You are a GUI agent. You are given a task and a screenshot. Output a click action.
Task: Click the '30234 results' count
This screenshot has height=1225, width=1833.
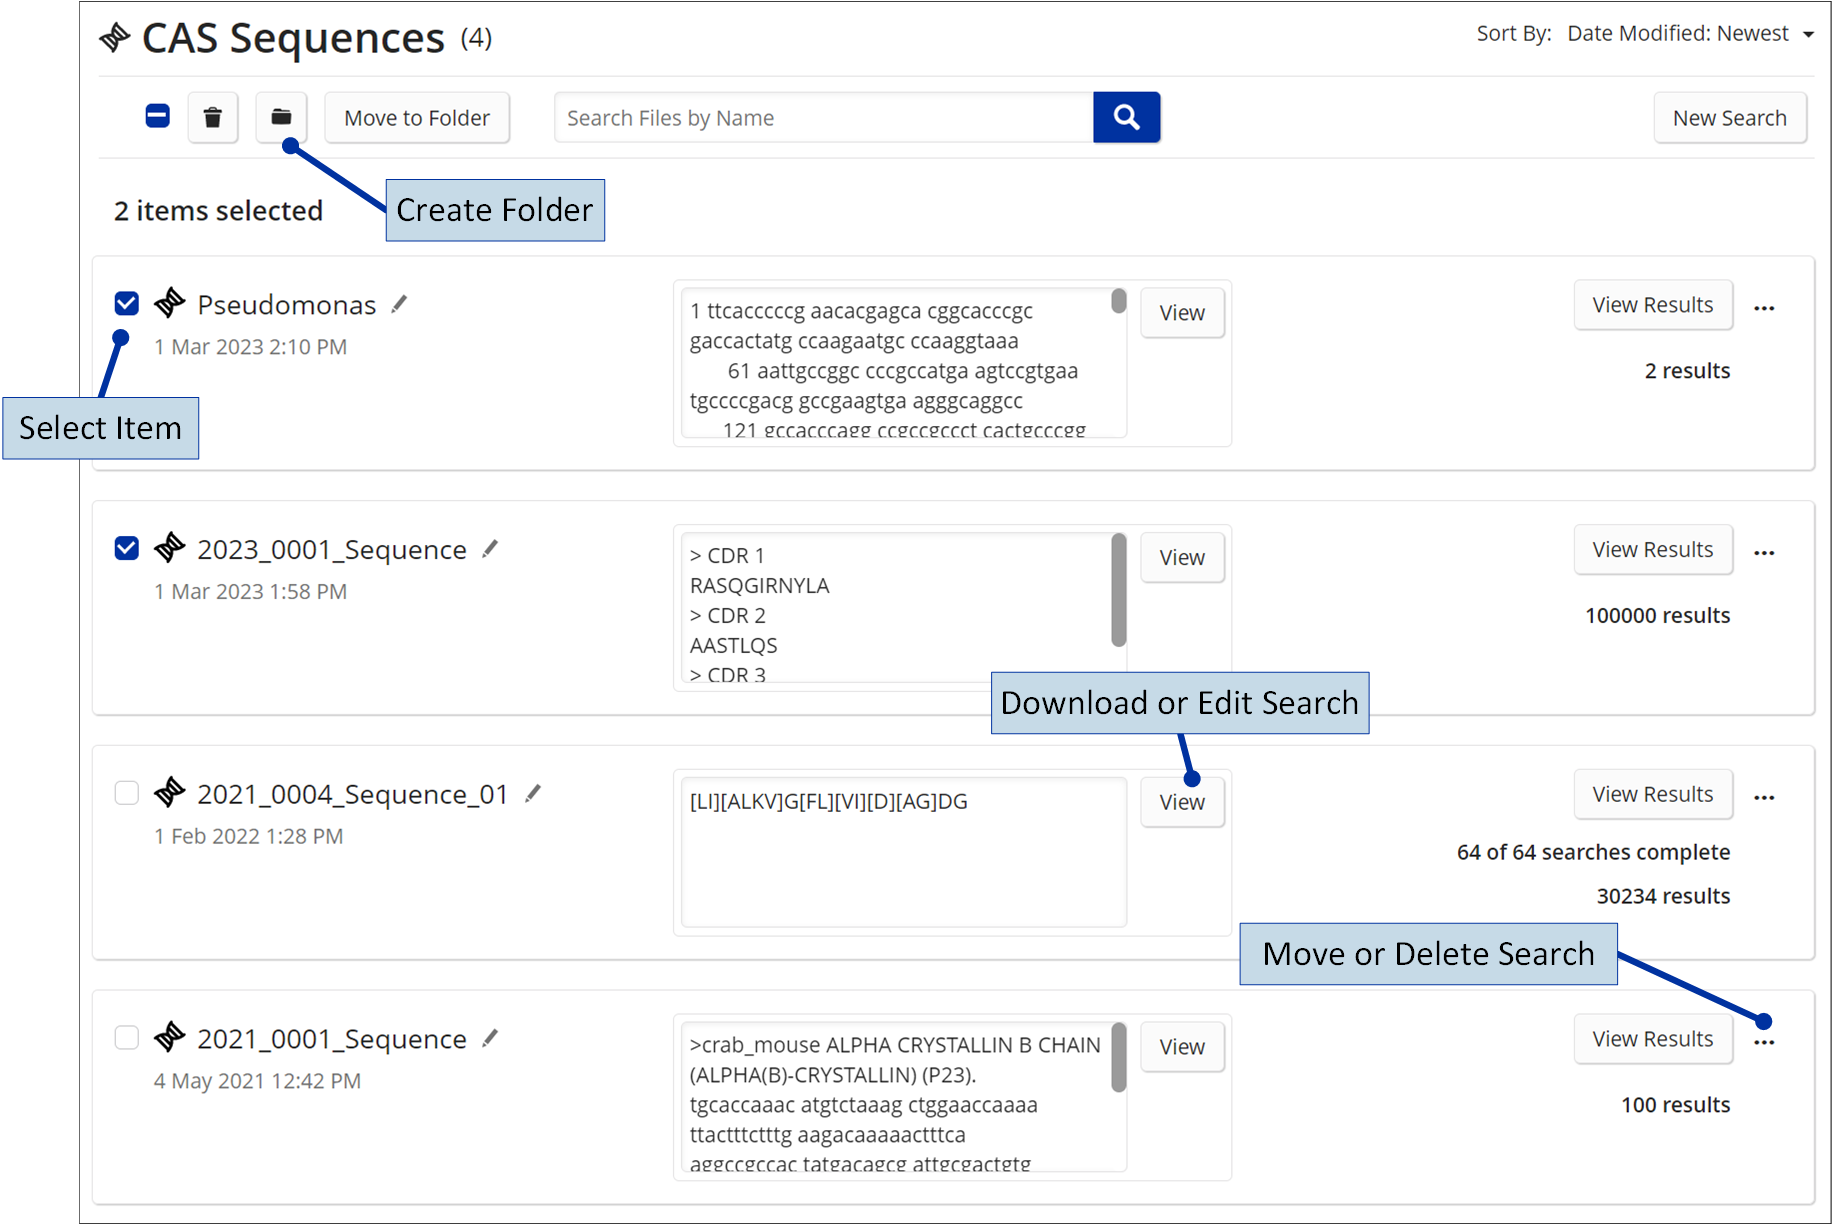[x=1663, y=896]
